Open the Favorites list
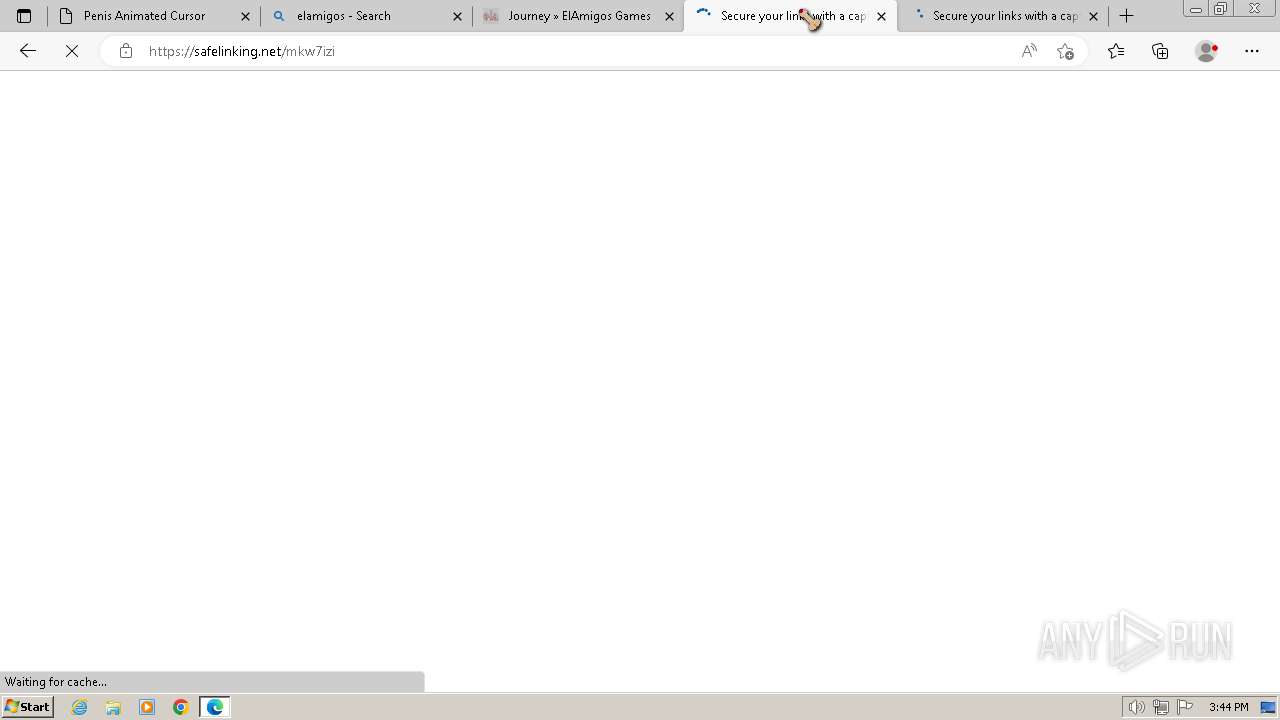The width and height of the screenshot is (1280, 720). coord(1116,51)
